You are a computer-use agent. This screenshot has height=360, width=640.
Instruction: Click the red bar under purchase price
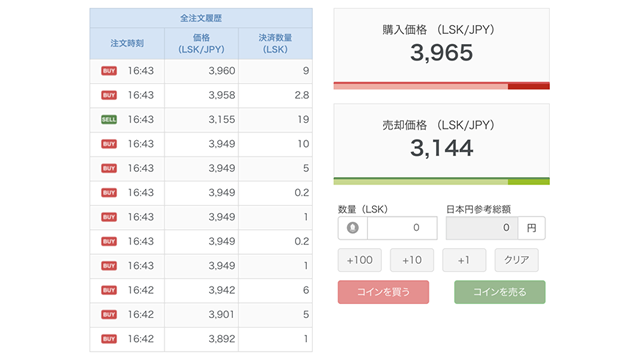point(442,86)
